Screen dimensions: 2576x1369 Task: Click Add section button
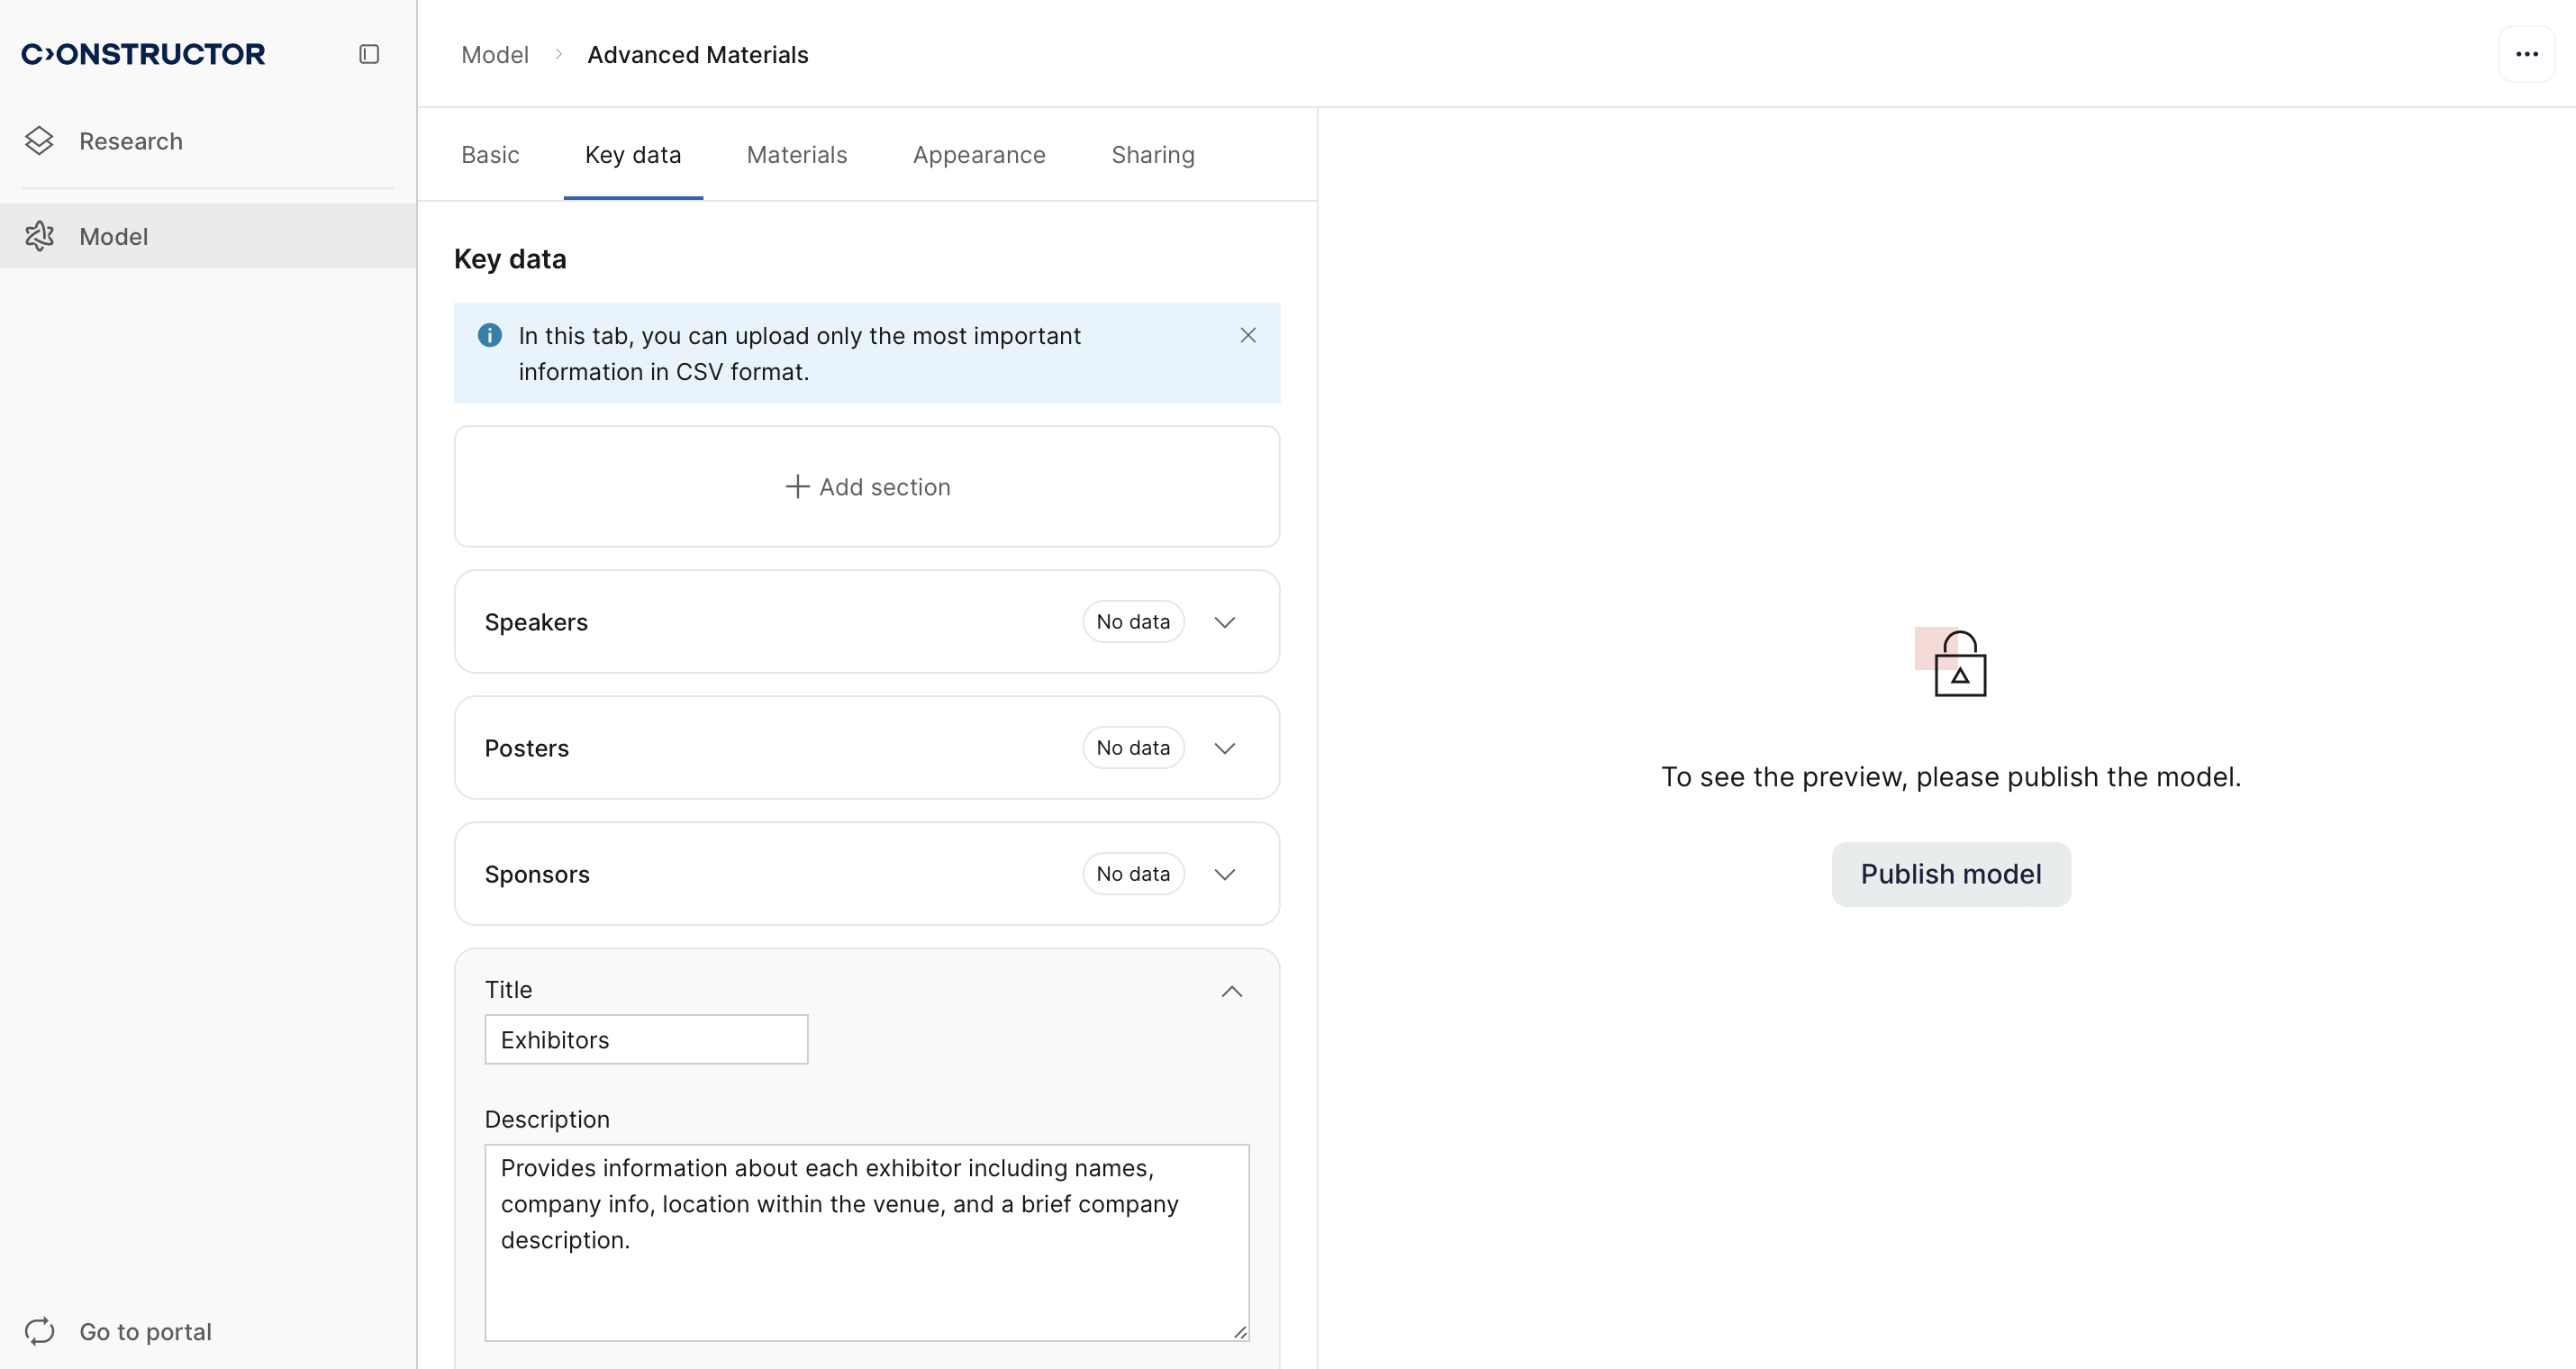[867, 487]
